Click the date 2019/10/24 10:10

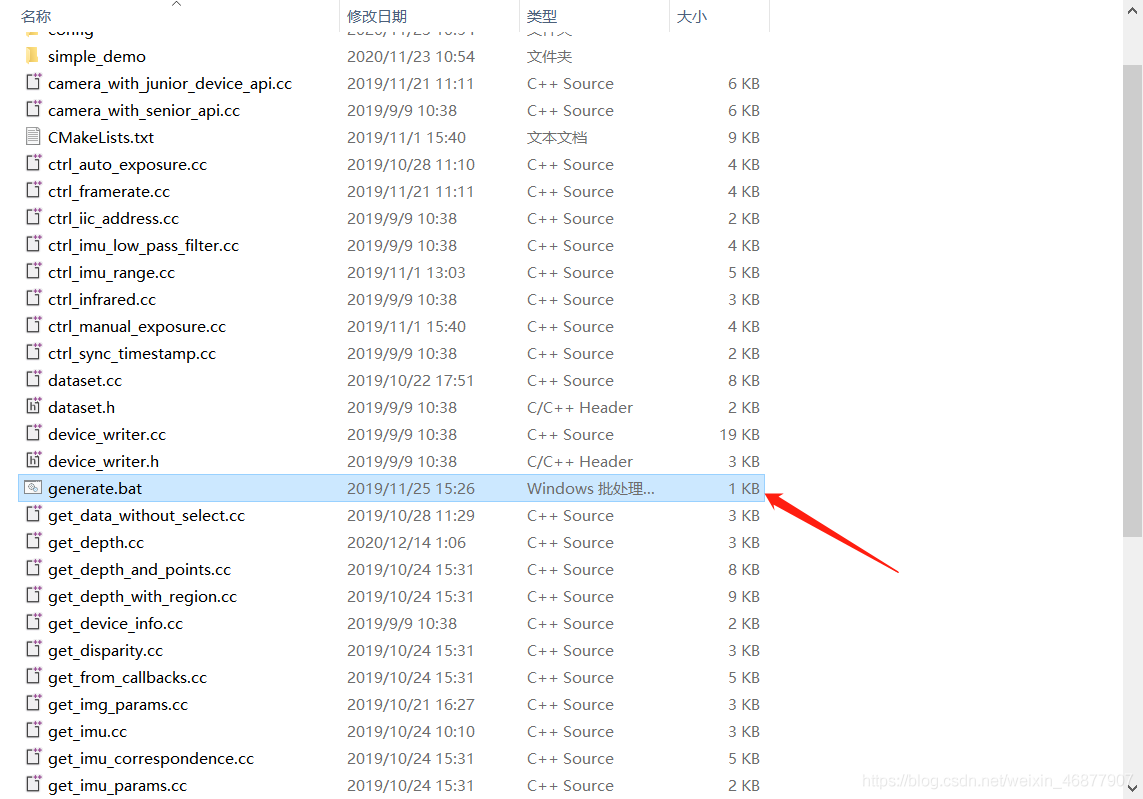[x=410, y=732]
